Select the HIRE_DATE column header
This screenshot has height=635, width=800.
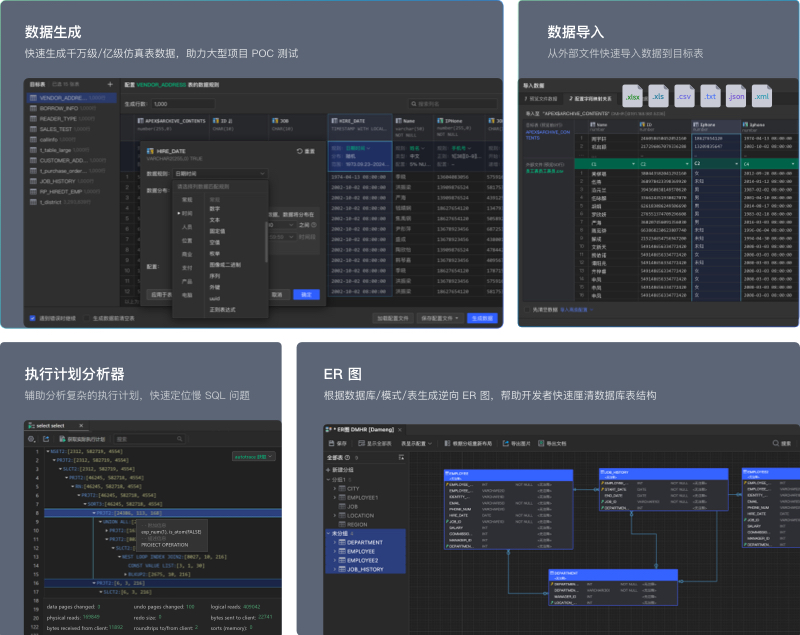pyautogui.click(x=360, y=125)
